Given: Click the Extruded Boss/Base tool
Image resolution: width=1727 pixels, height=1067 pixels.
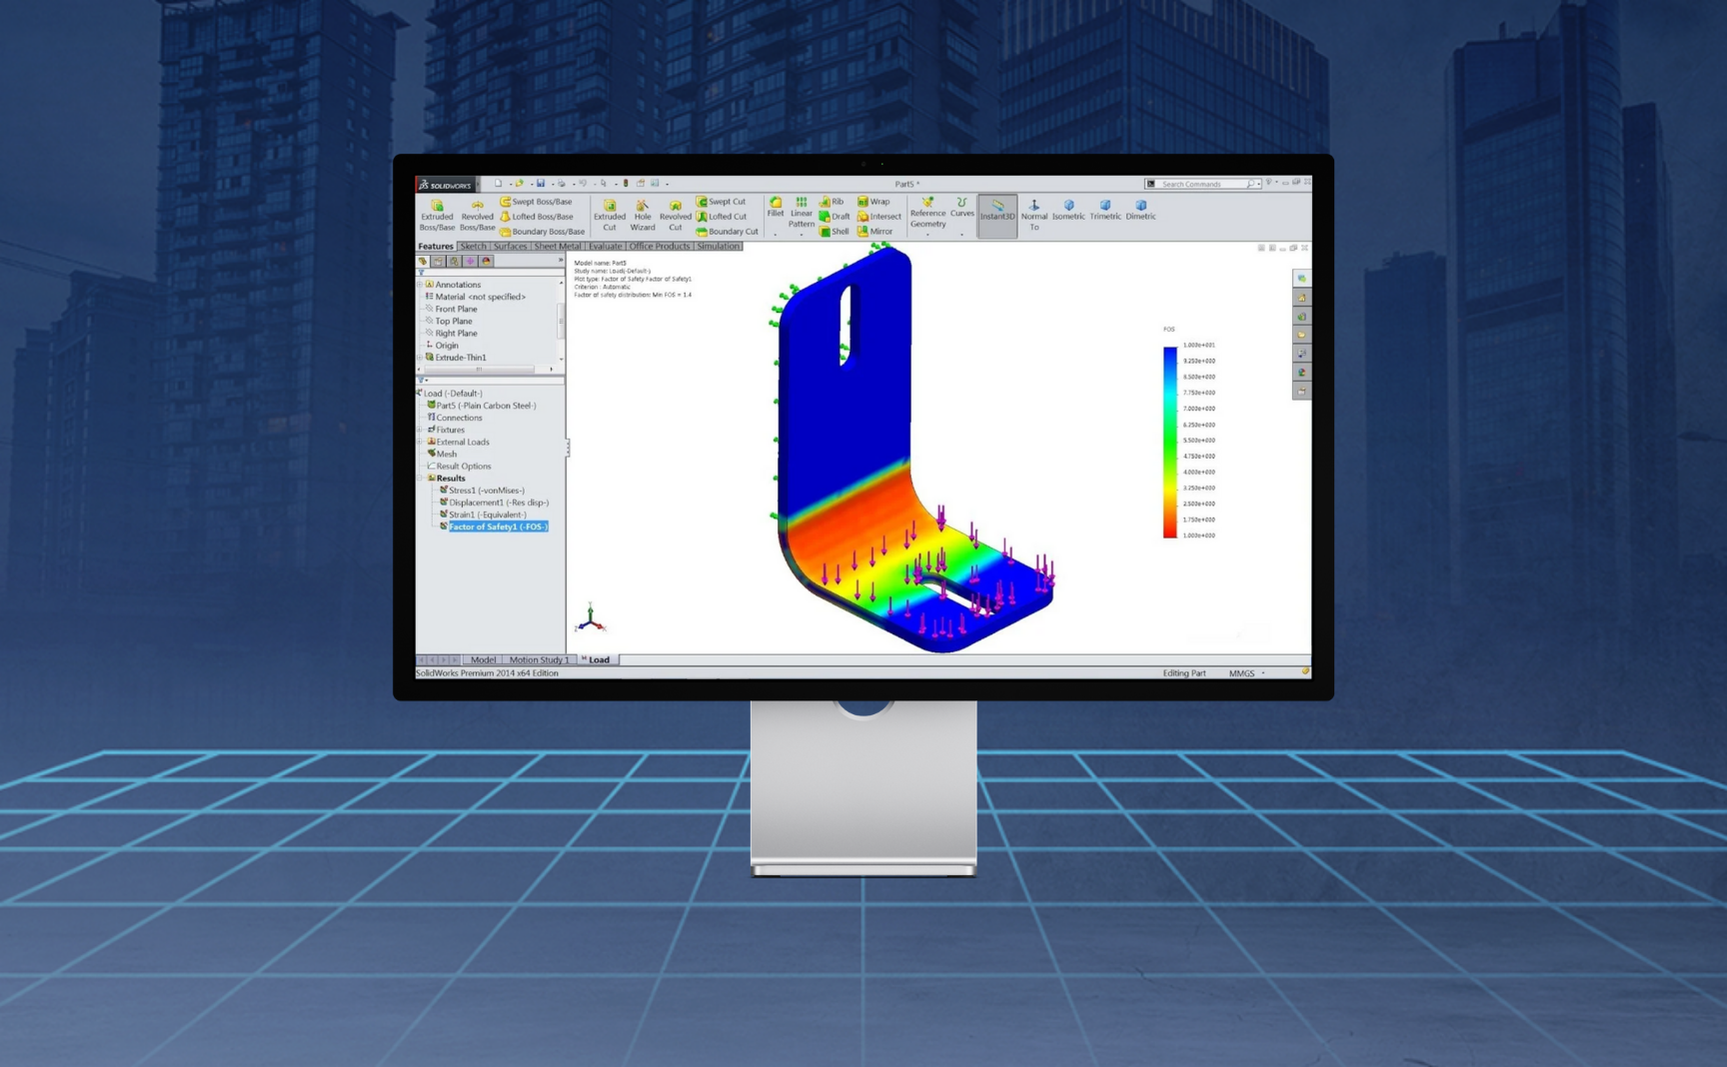Looking at the screenshot, I should pos(436,215).
